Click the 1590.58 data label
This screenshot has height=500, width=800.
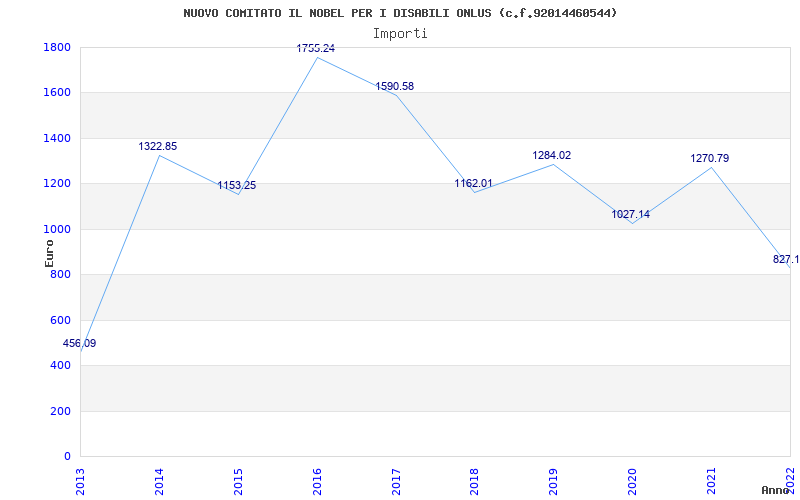point(394,87)
